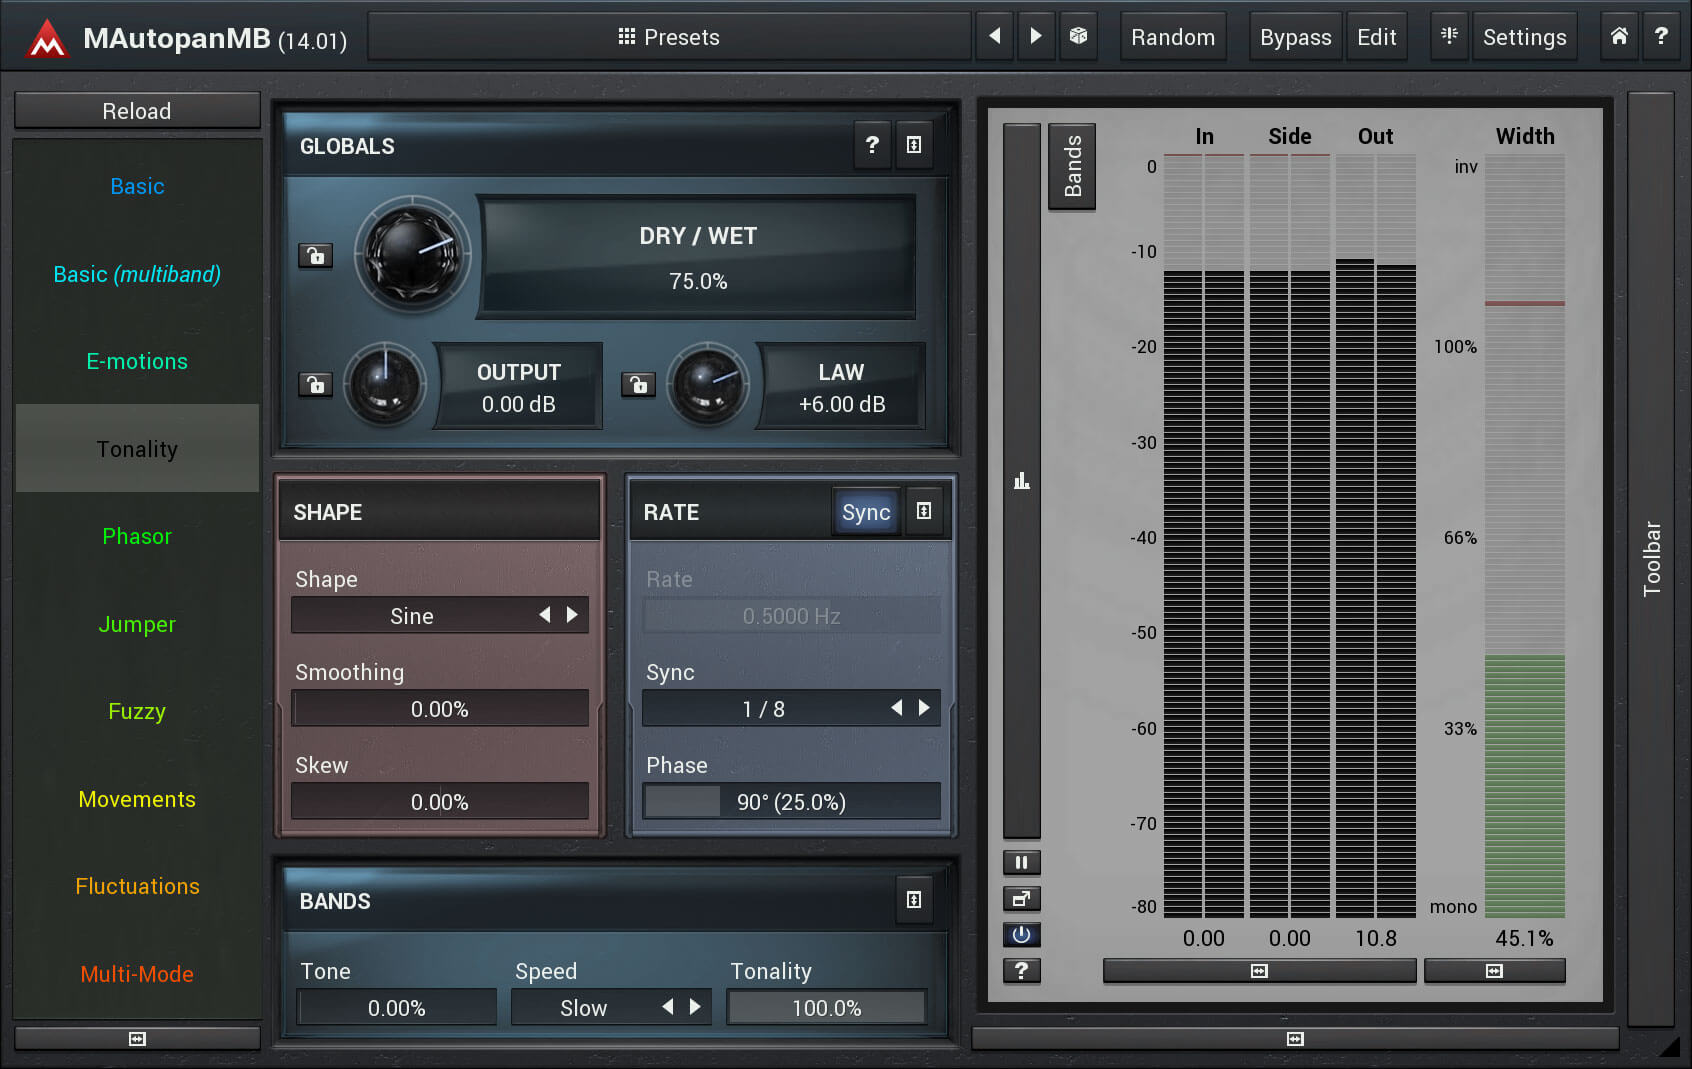Select the E-motions device

137,361
